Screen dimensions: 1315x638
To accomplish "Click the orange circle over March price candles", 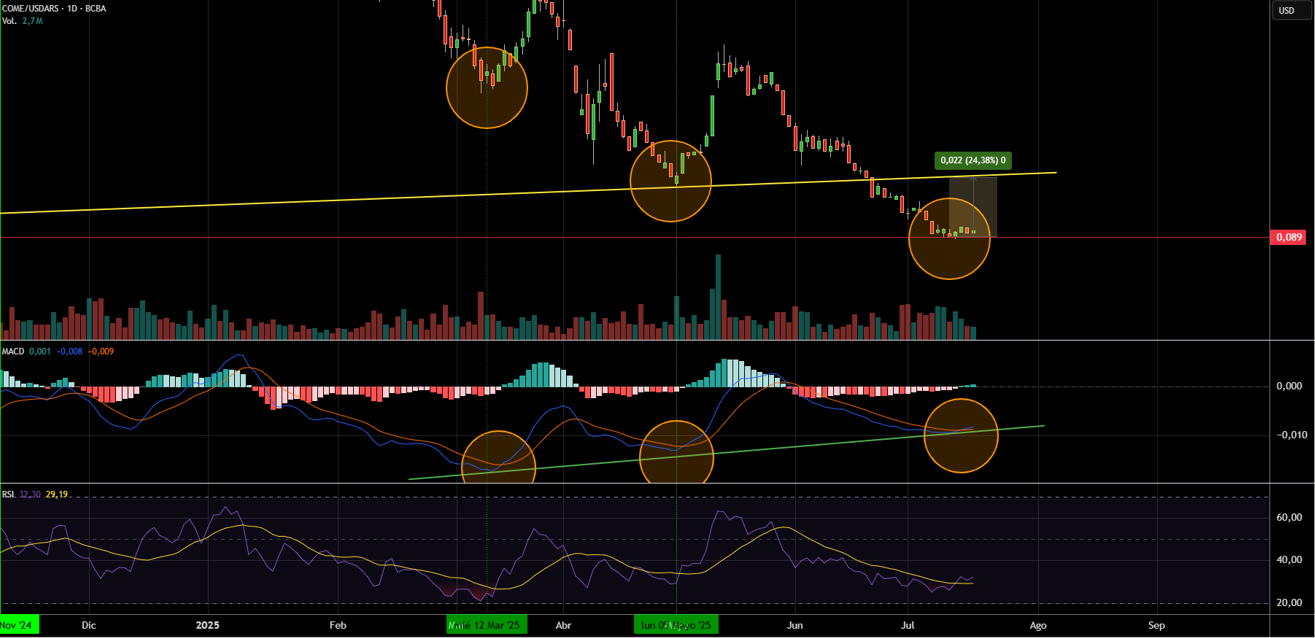I will pos(486,88).
